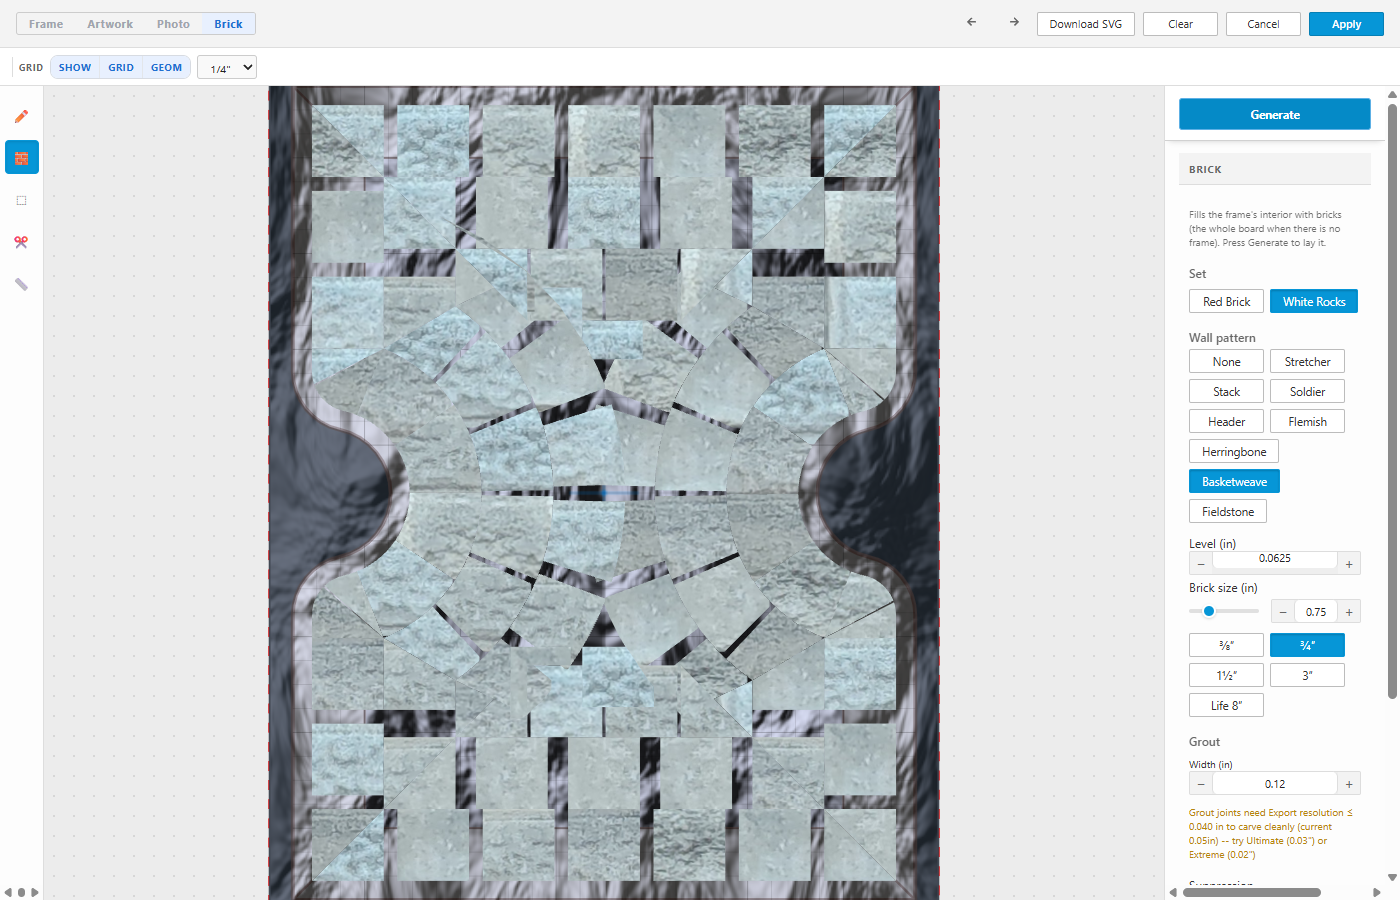Click the Generate button
Viewport: 1400px width, 900px height.
click(x=1275, y=114)
